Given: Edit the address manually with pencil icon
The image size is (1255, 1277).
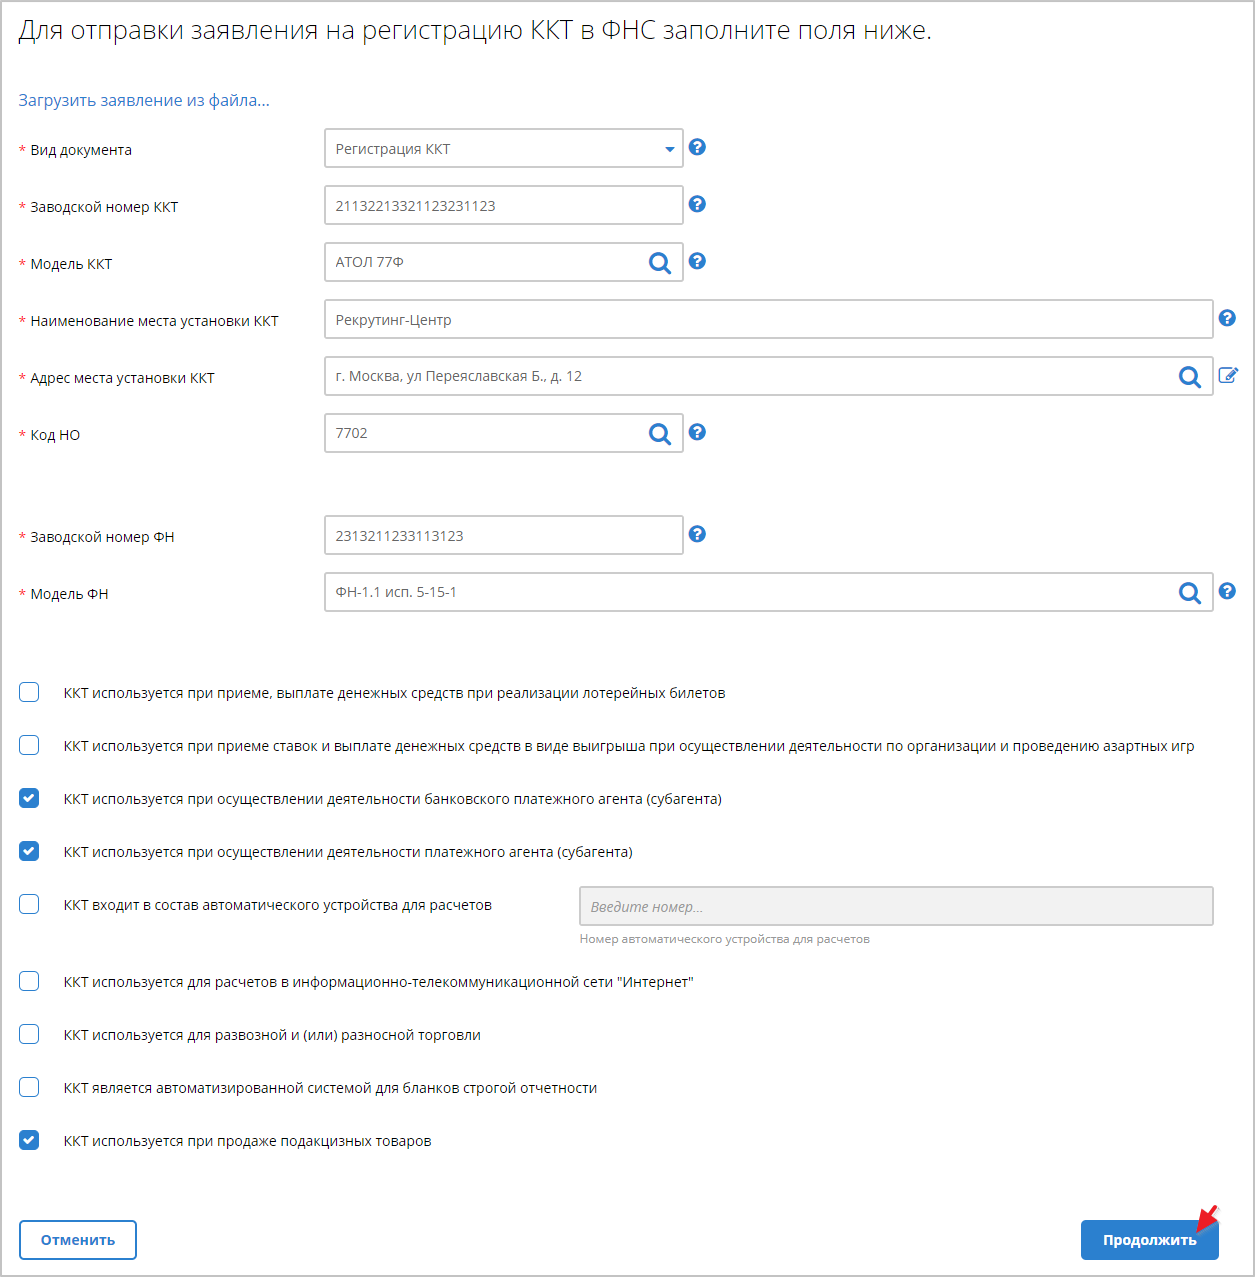Looking at the screenshot, I should 1228,375.
